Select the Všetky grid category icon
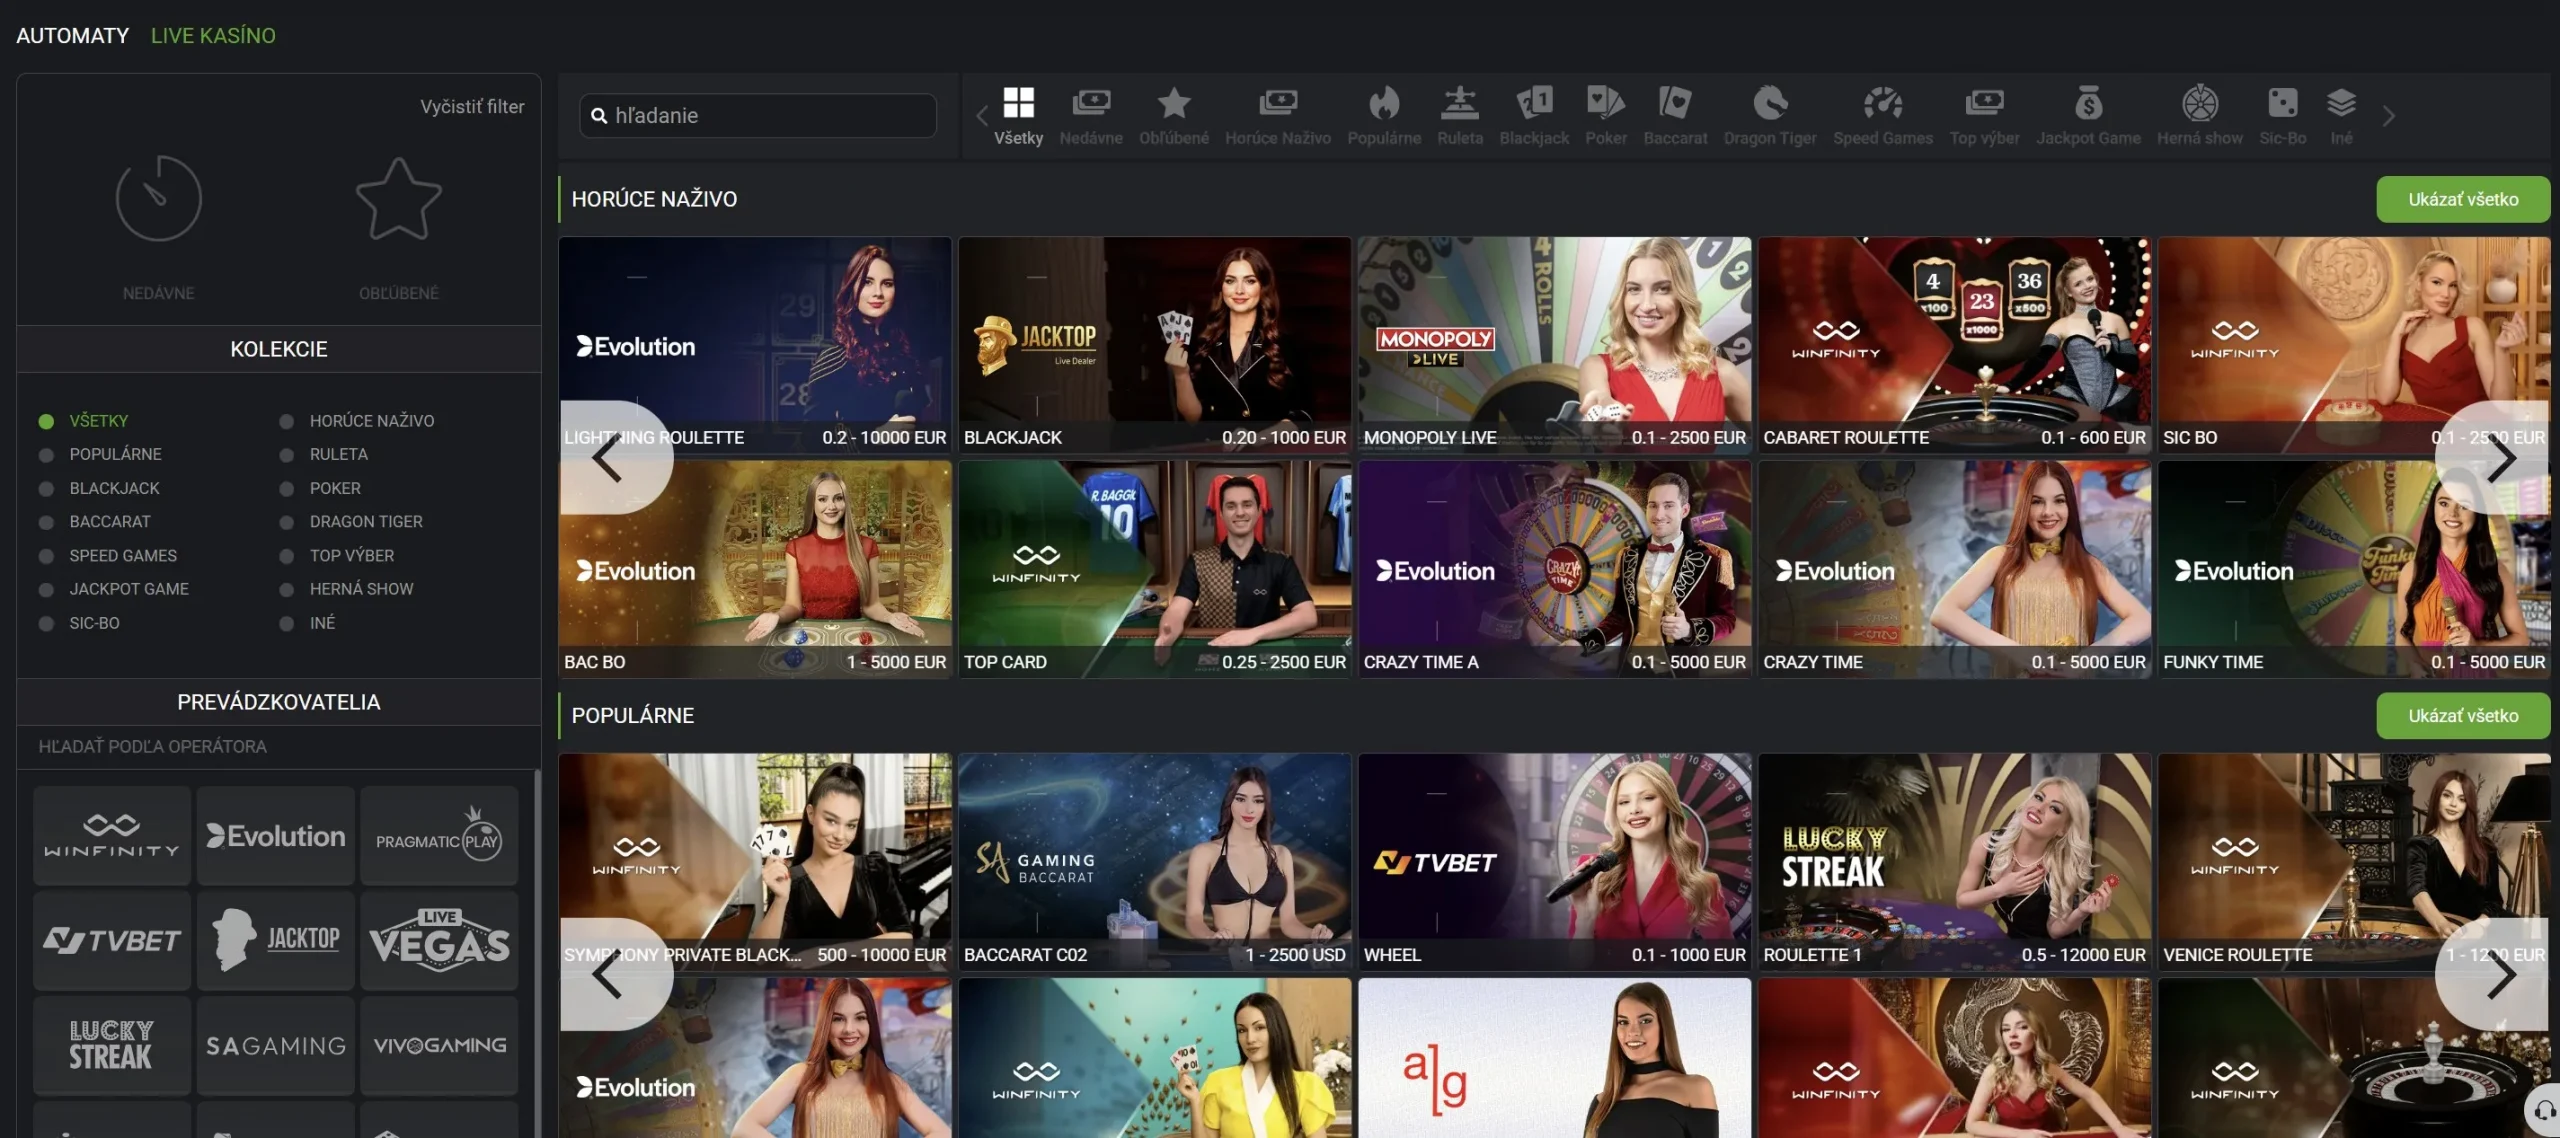 click(1018, 103)
